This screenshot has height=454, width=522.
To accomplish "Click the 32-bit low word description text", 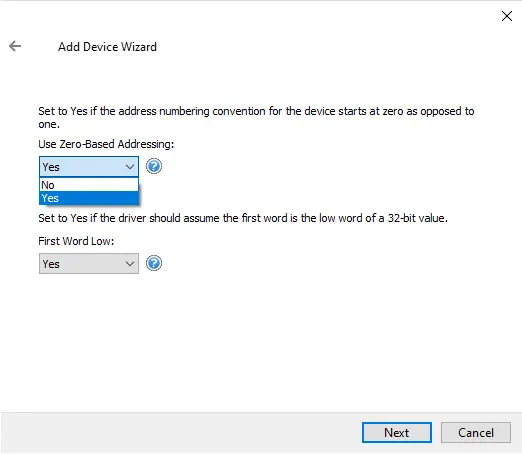I will [x=243, y=218].
